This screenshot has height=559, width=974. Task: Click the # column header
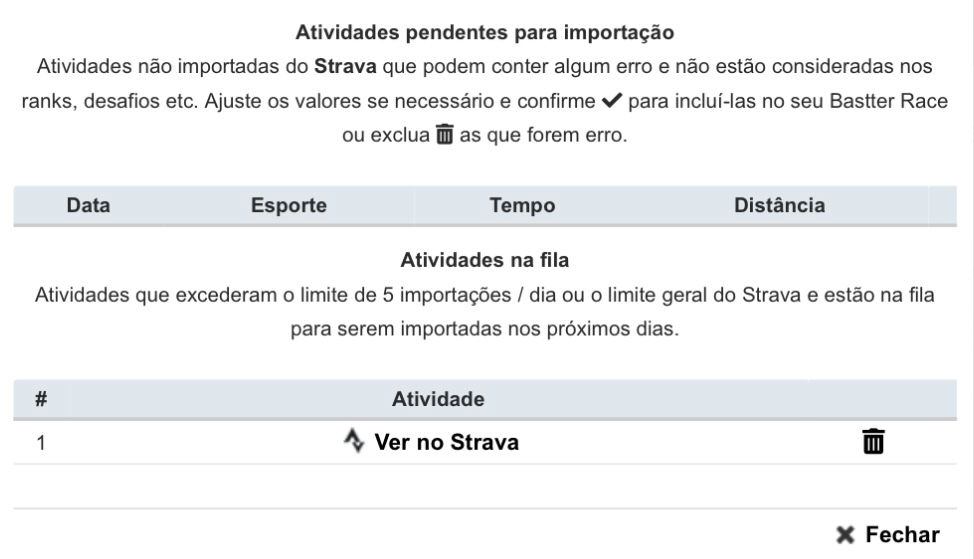(x=41, y=399)
